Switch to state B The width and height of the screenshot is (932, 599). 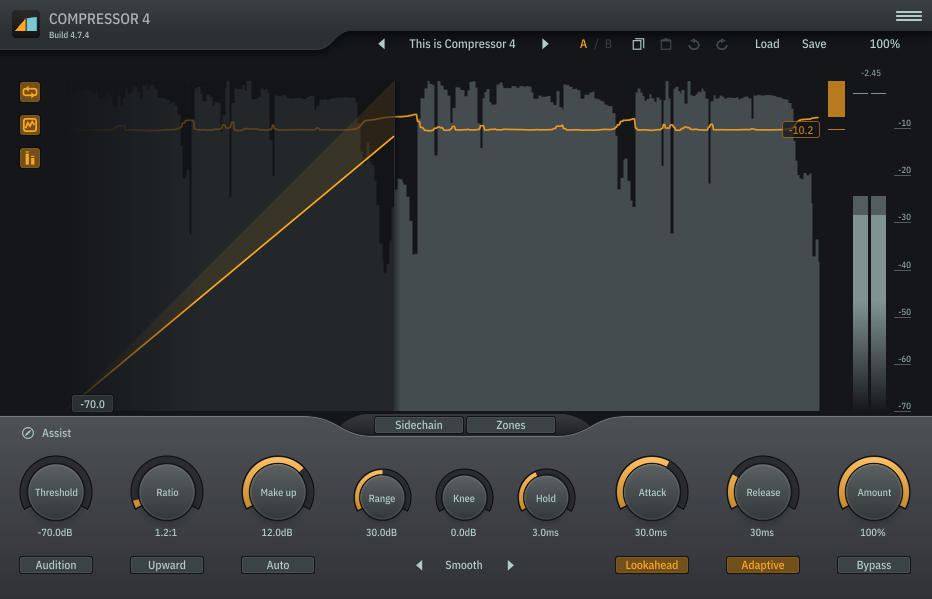608,44
